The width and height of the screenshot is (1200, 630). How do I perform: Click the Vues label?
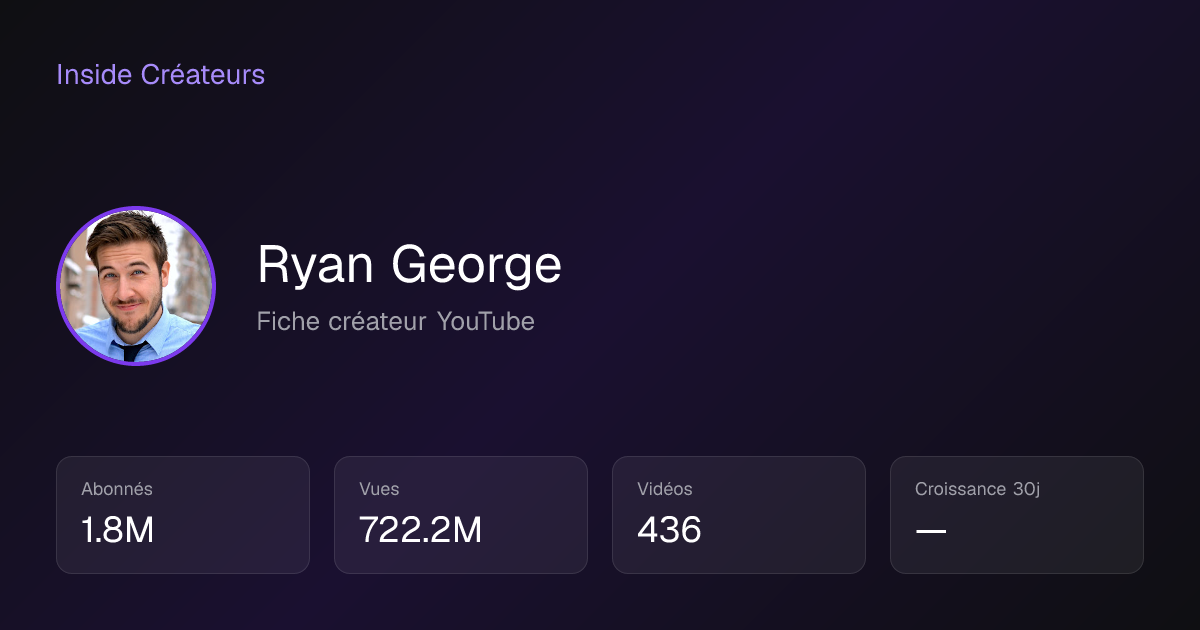pyautogui.click(x=379, y=489)
